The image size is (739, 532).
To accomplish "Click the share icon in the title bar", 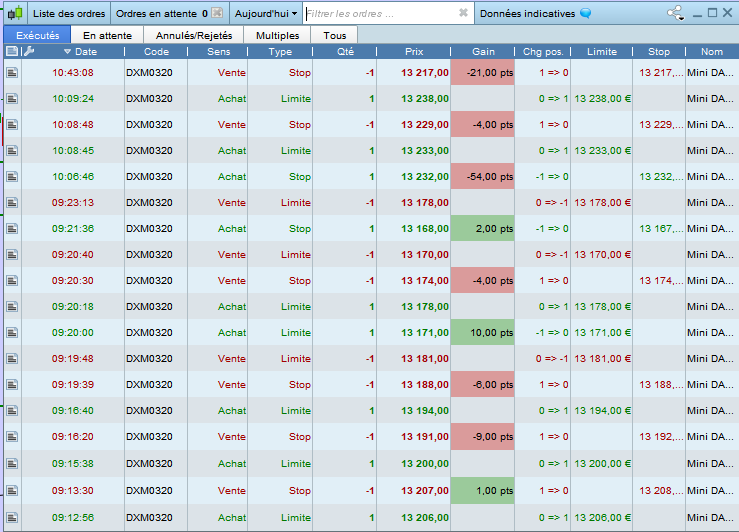I will coord(675,13).
